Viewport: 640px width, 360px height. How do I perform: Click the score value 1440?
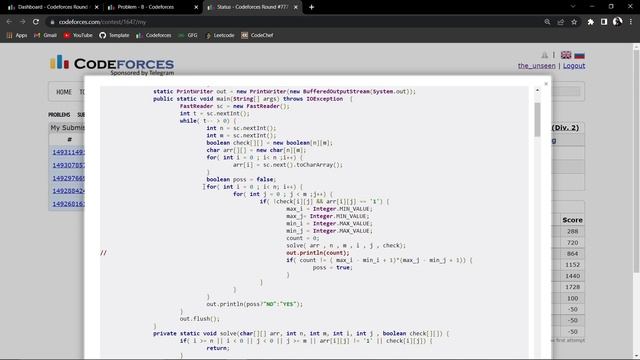pyautogui.click(x=572, y=276)
